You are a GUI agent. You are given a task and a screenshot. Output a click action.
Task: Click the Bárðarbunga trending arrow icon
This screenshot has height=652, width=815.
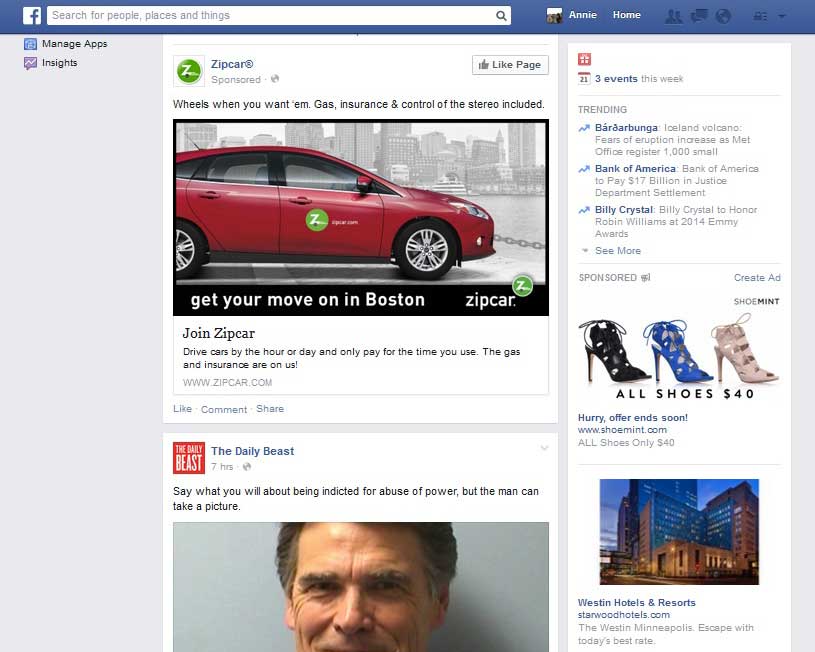[x=584, y=128]
